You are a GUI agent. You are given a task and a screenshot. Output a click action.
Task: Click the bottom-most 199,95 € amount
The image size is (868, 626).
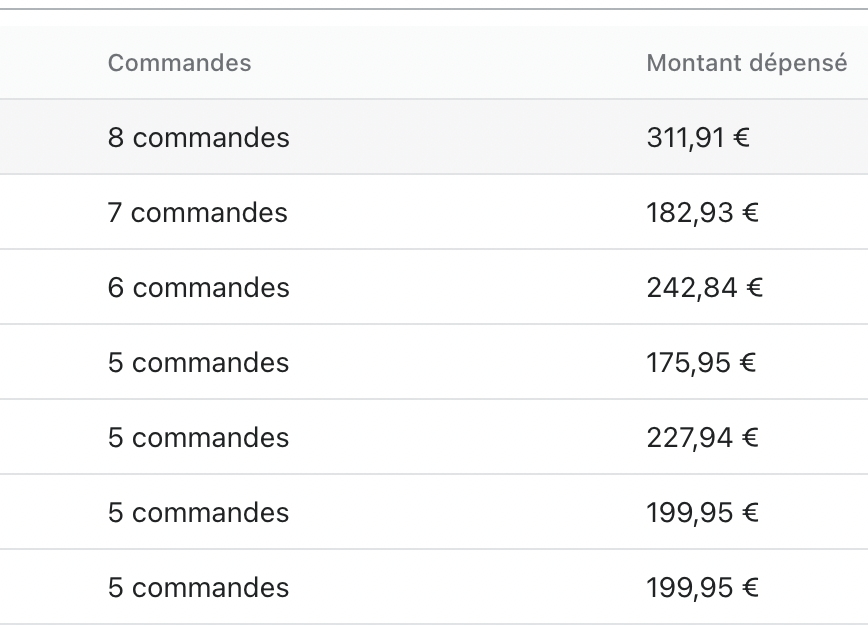click(x=702, y=588)
